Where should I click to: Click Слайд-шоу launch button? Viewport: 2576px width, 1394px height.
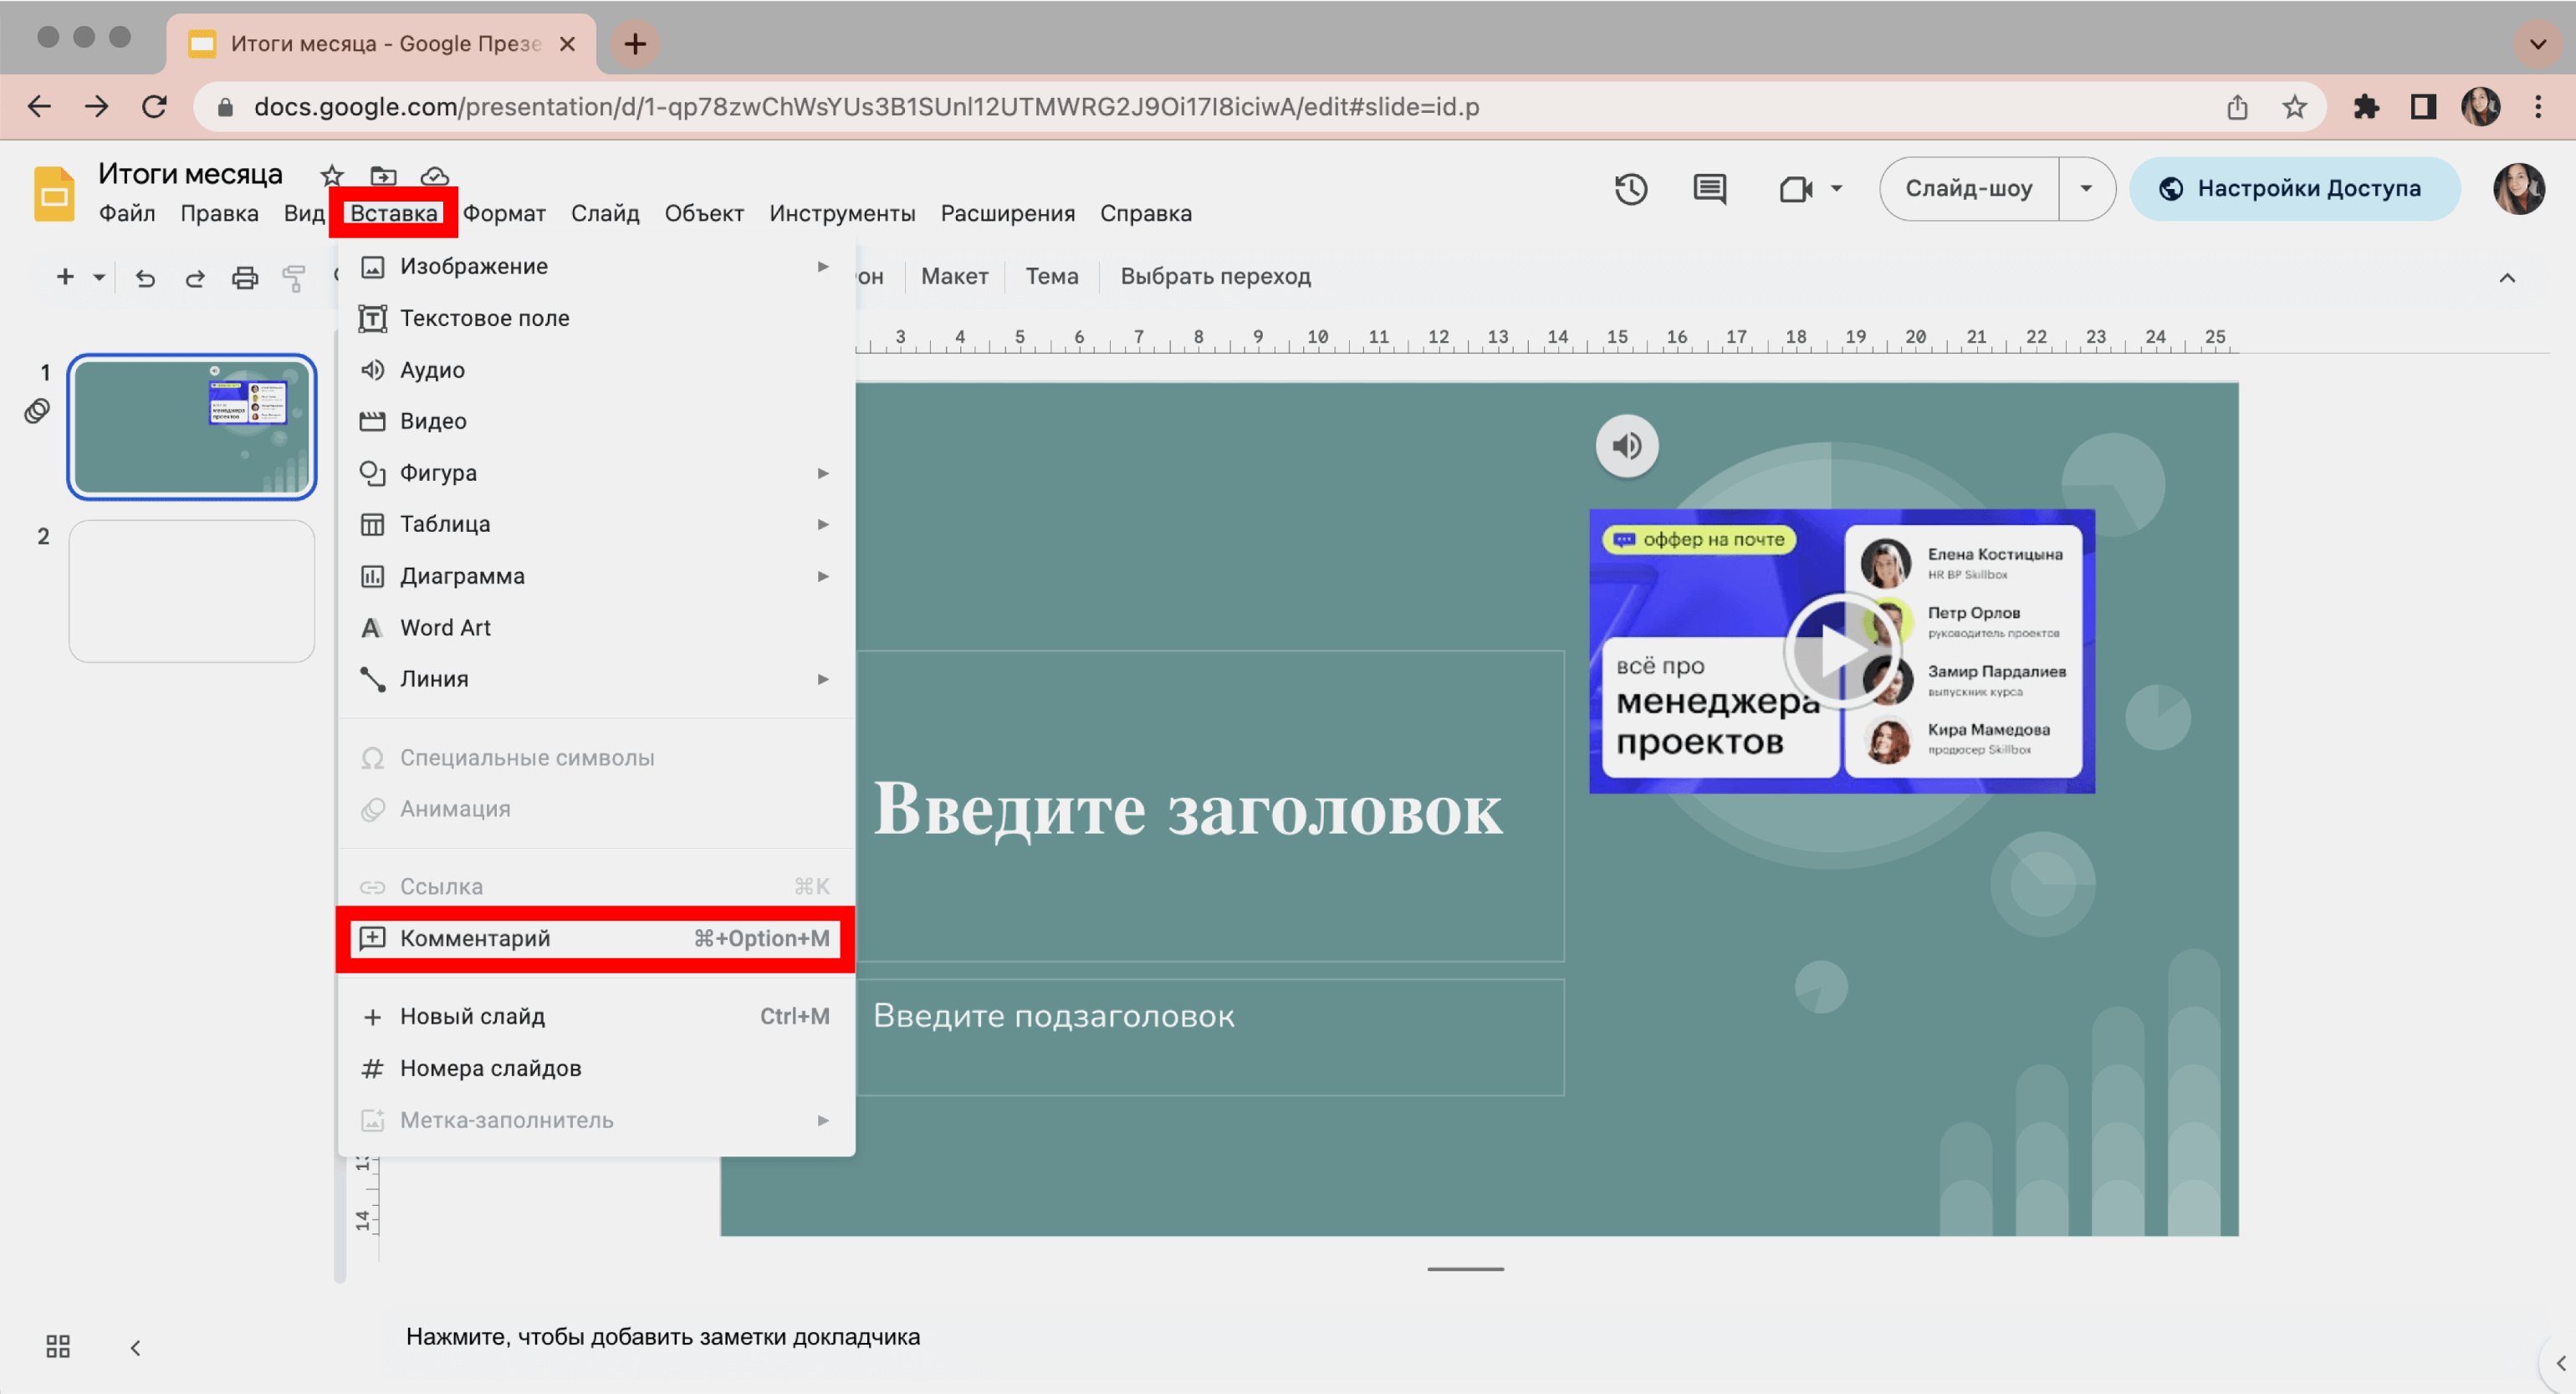[1970, 187]
